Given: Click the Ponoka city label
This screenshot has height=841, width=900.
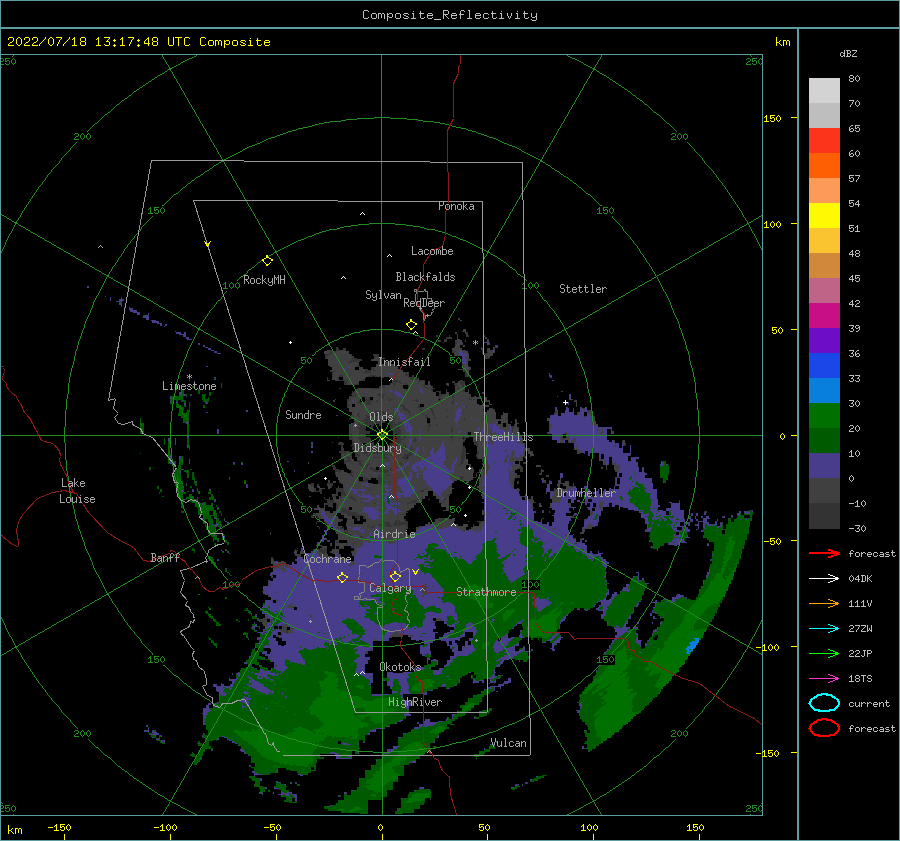Looking at the screenshot, I should [x=456, y=206].
